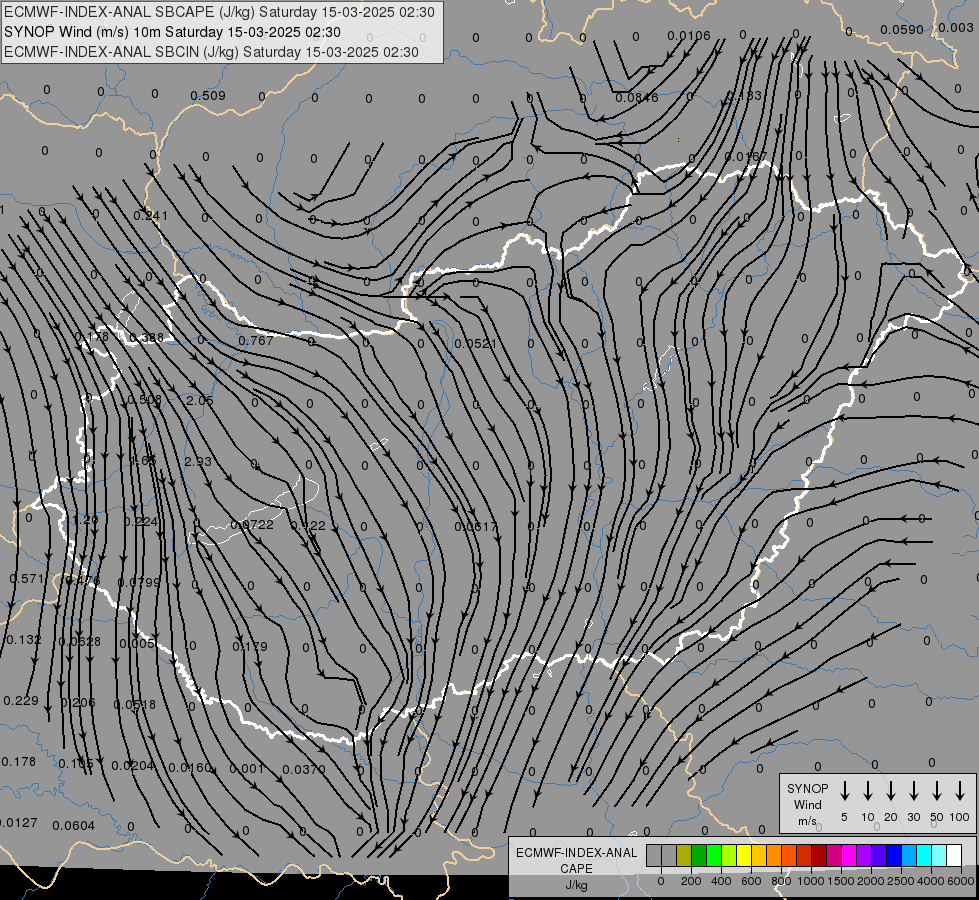Click the 0.0846 CAPE value on map

coord(637,97)
